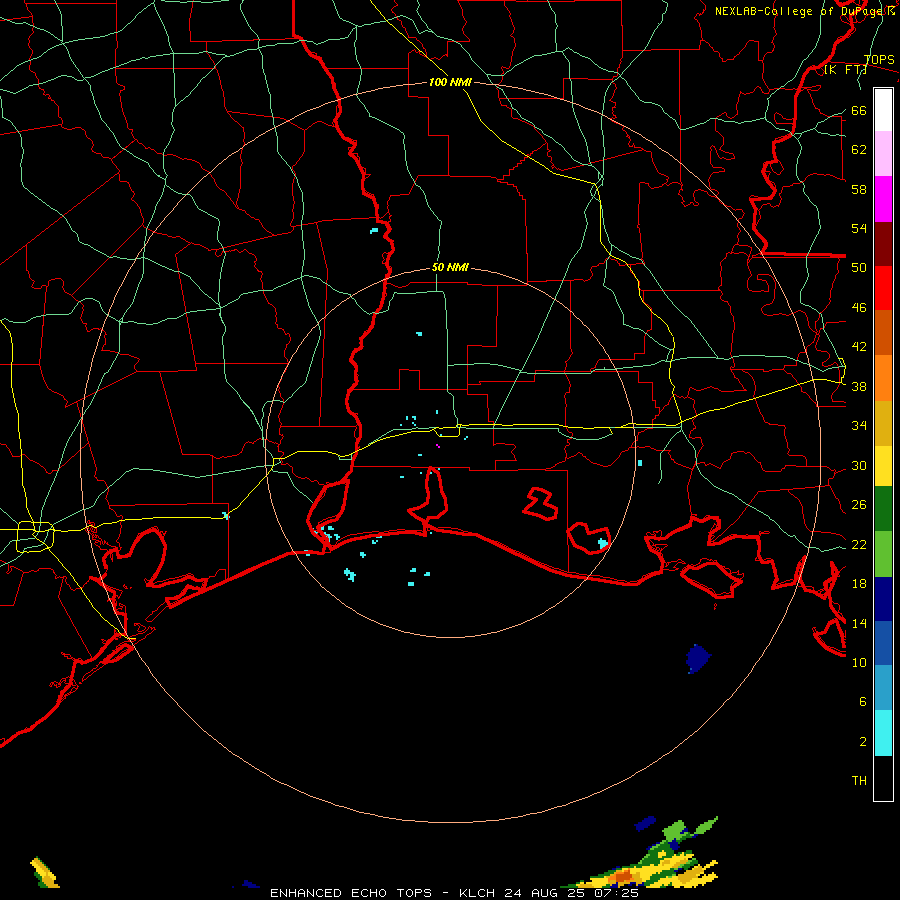Click the cyan legend swatch
The image size is (900, 900).
[883, 733]
